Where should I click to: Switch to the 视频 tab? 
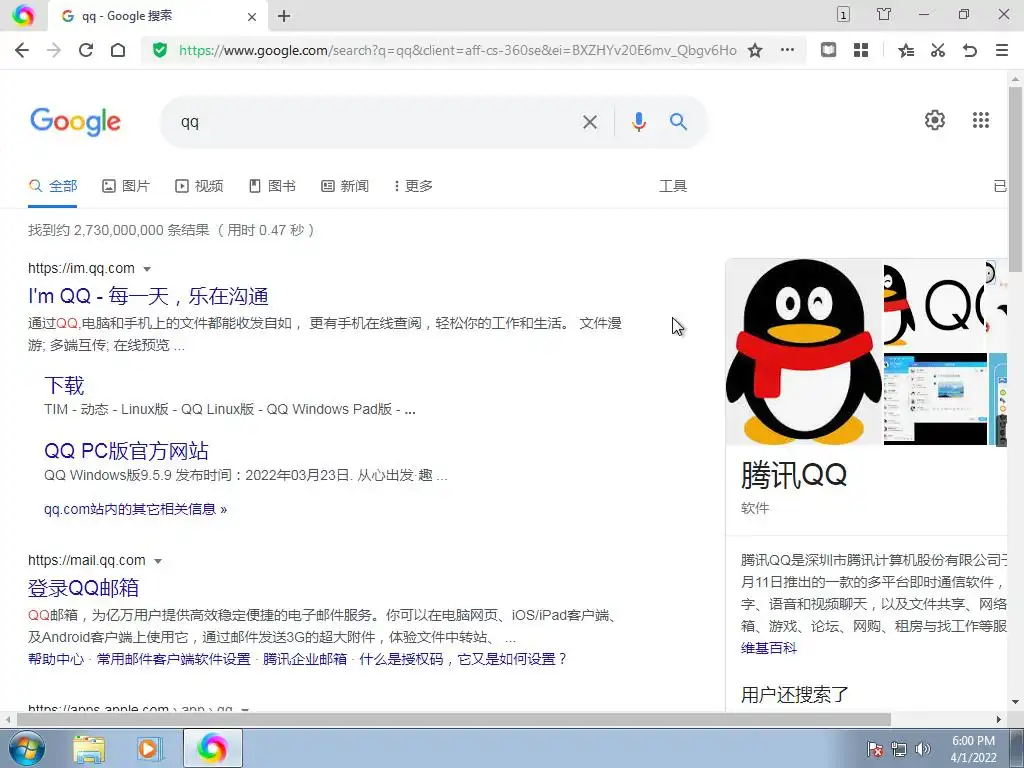click(x=199, y=186)
